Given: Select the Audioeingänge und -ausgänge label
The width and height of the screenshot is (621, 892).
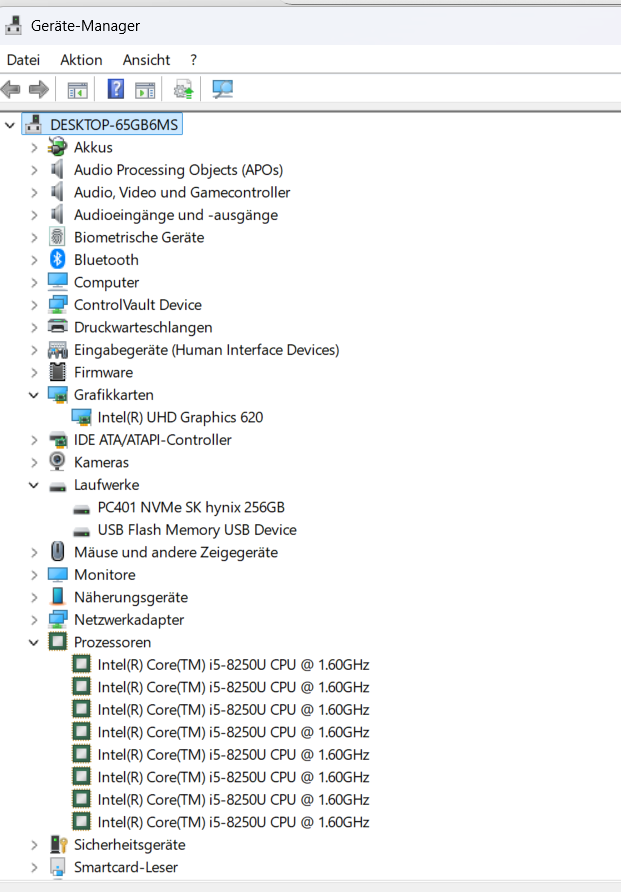Looking at the screenshot, I should 176,215.
